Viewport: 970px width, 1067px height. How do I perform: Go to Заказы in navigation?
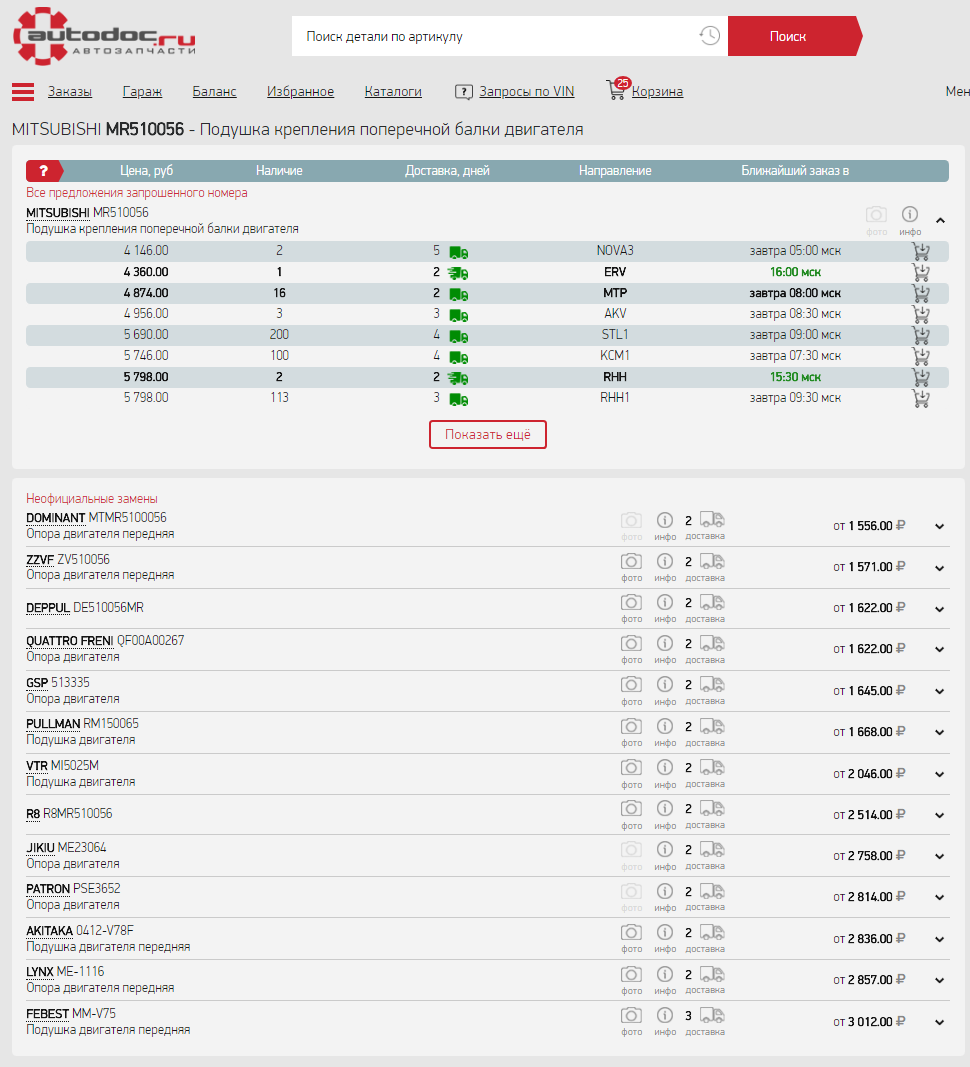pyautogui.click(x=70, y=92)
